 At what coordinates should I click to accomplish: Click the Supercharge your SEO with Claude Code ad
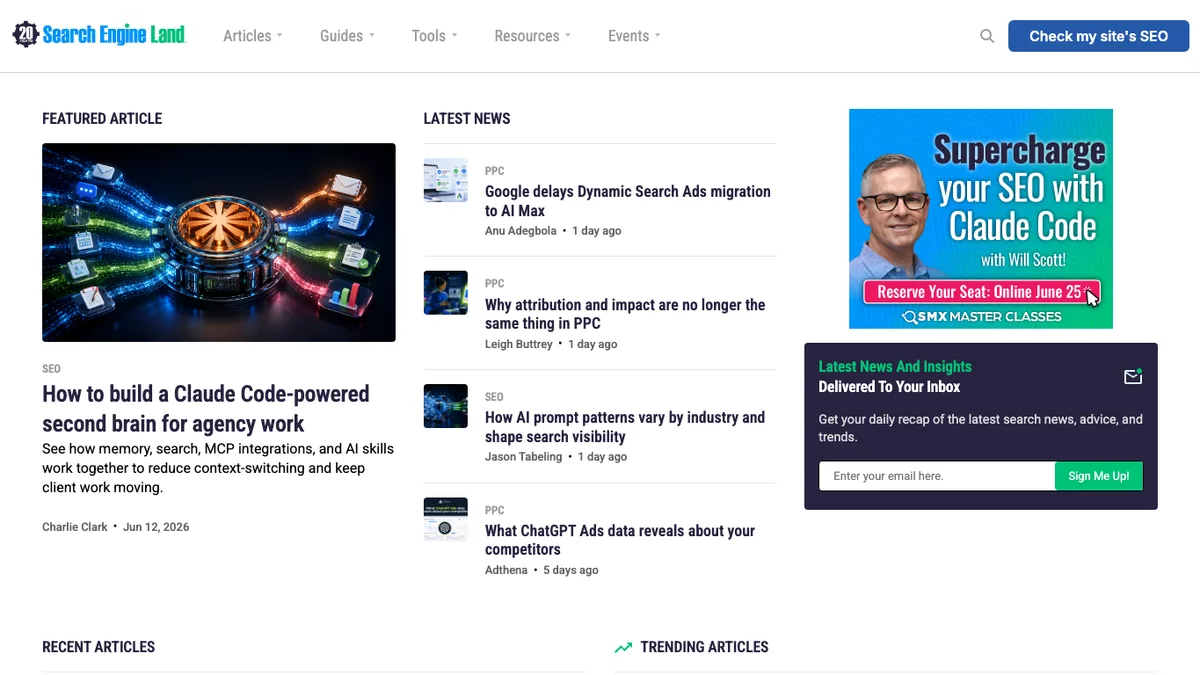(981, 219)
